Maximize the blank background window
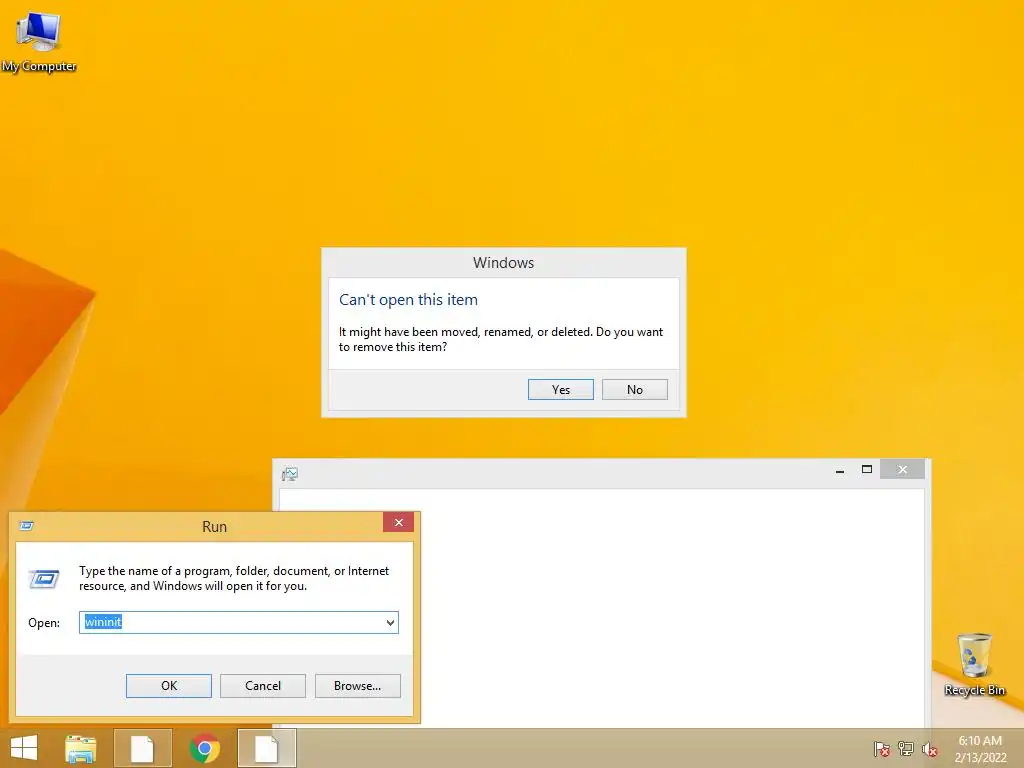1024x768 pixels. tap(867, 470)
